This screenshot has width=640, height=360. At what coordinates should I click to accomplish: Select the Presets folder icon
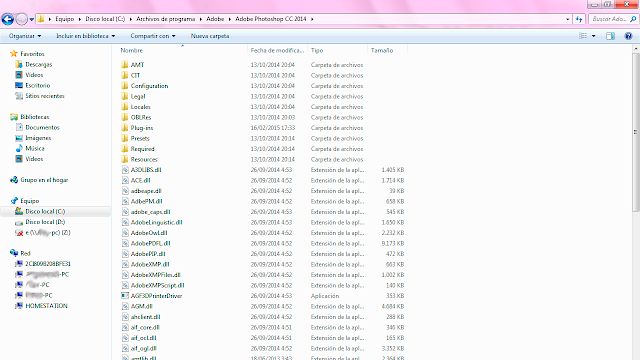tap(125, 138)
